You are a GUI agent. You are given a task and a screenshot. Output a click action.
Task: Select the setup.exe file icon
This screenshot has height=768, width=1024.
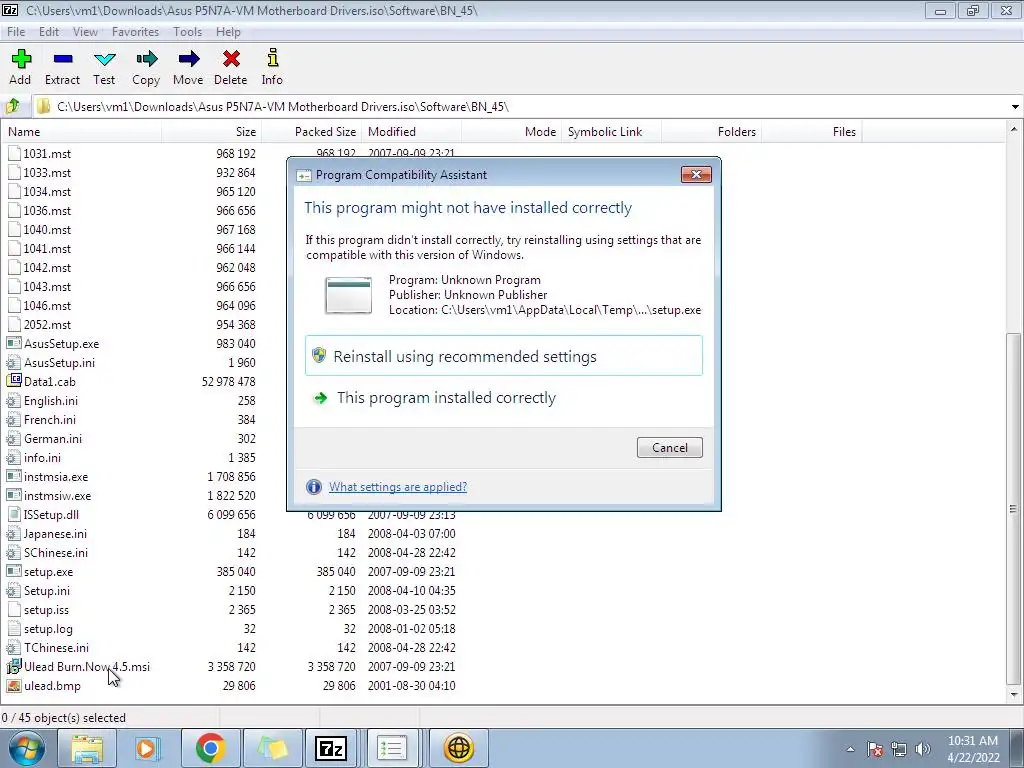pyautogui.click(x=14, y=571)
